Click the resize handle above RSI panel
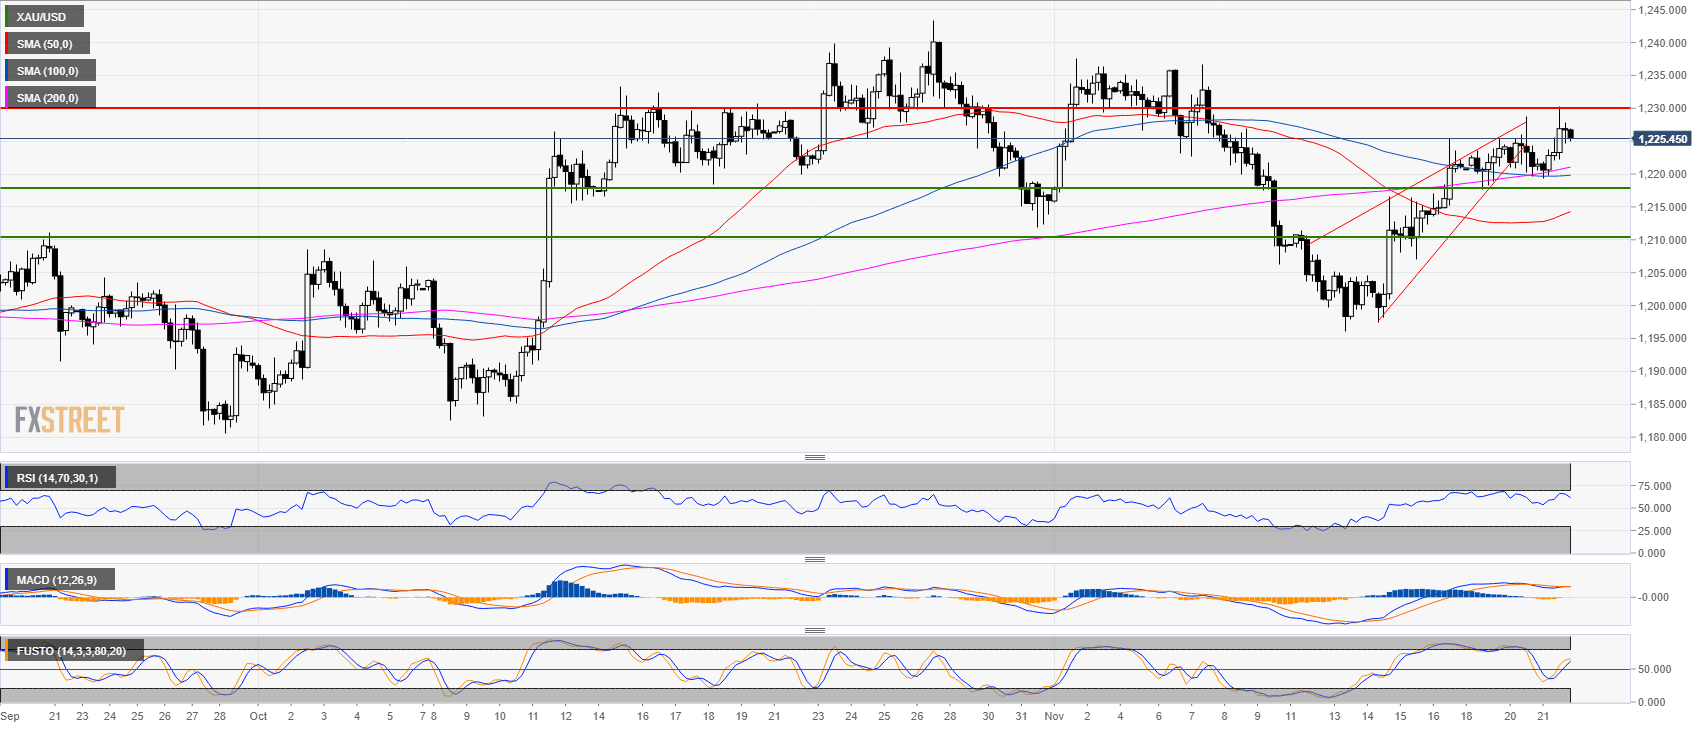 815,458
